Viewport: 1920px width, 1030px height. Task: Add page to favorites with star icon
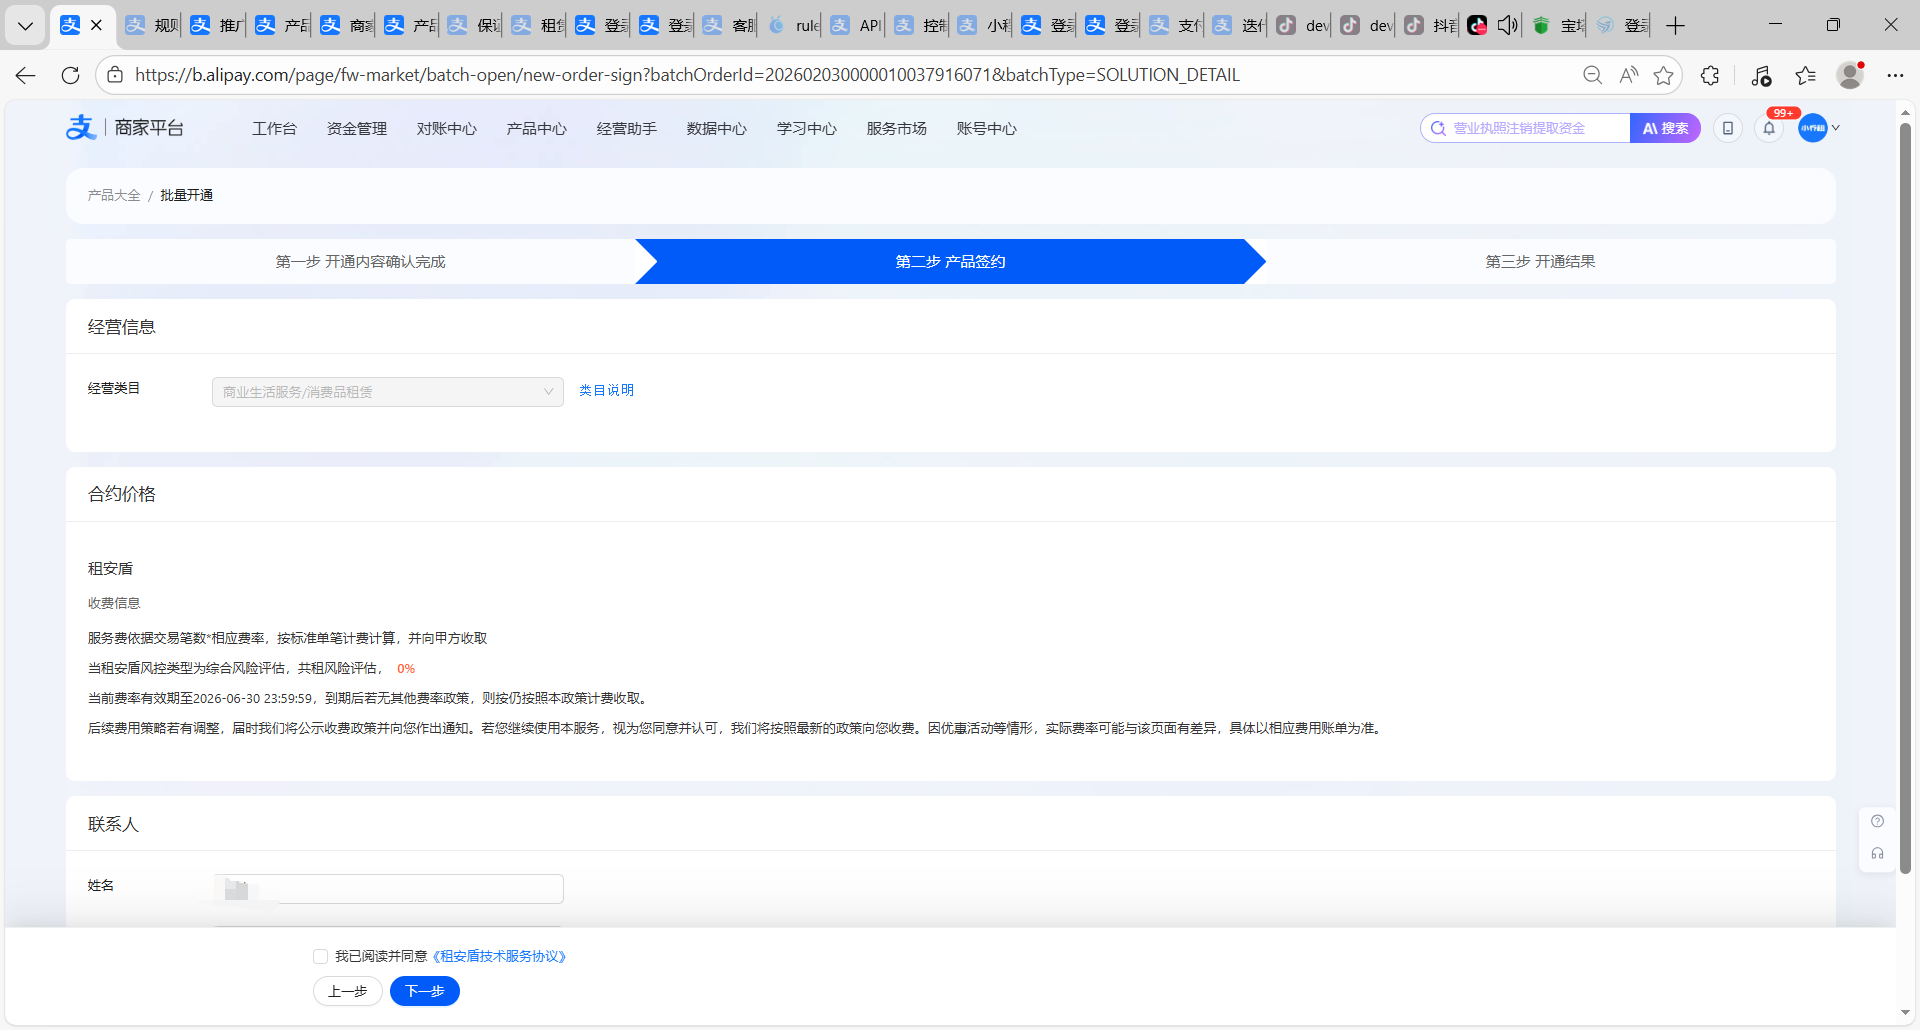[x=1663, y=75]
